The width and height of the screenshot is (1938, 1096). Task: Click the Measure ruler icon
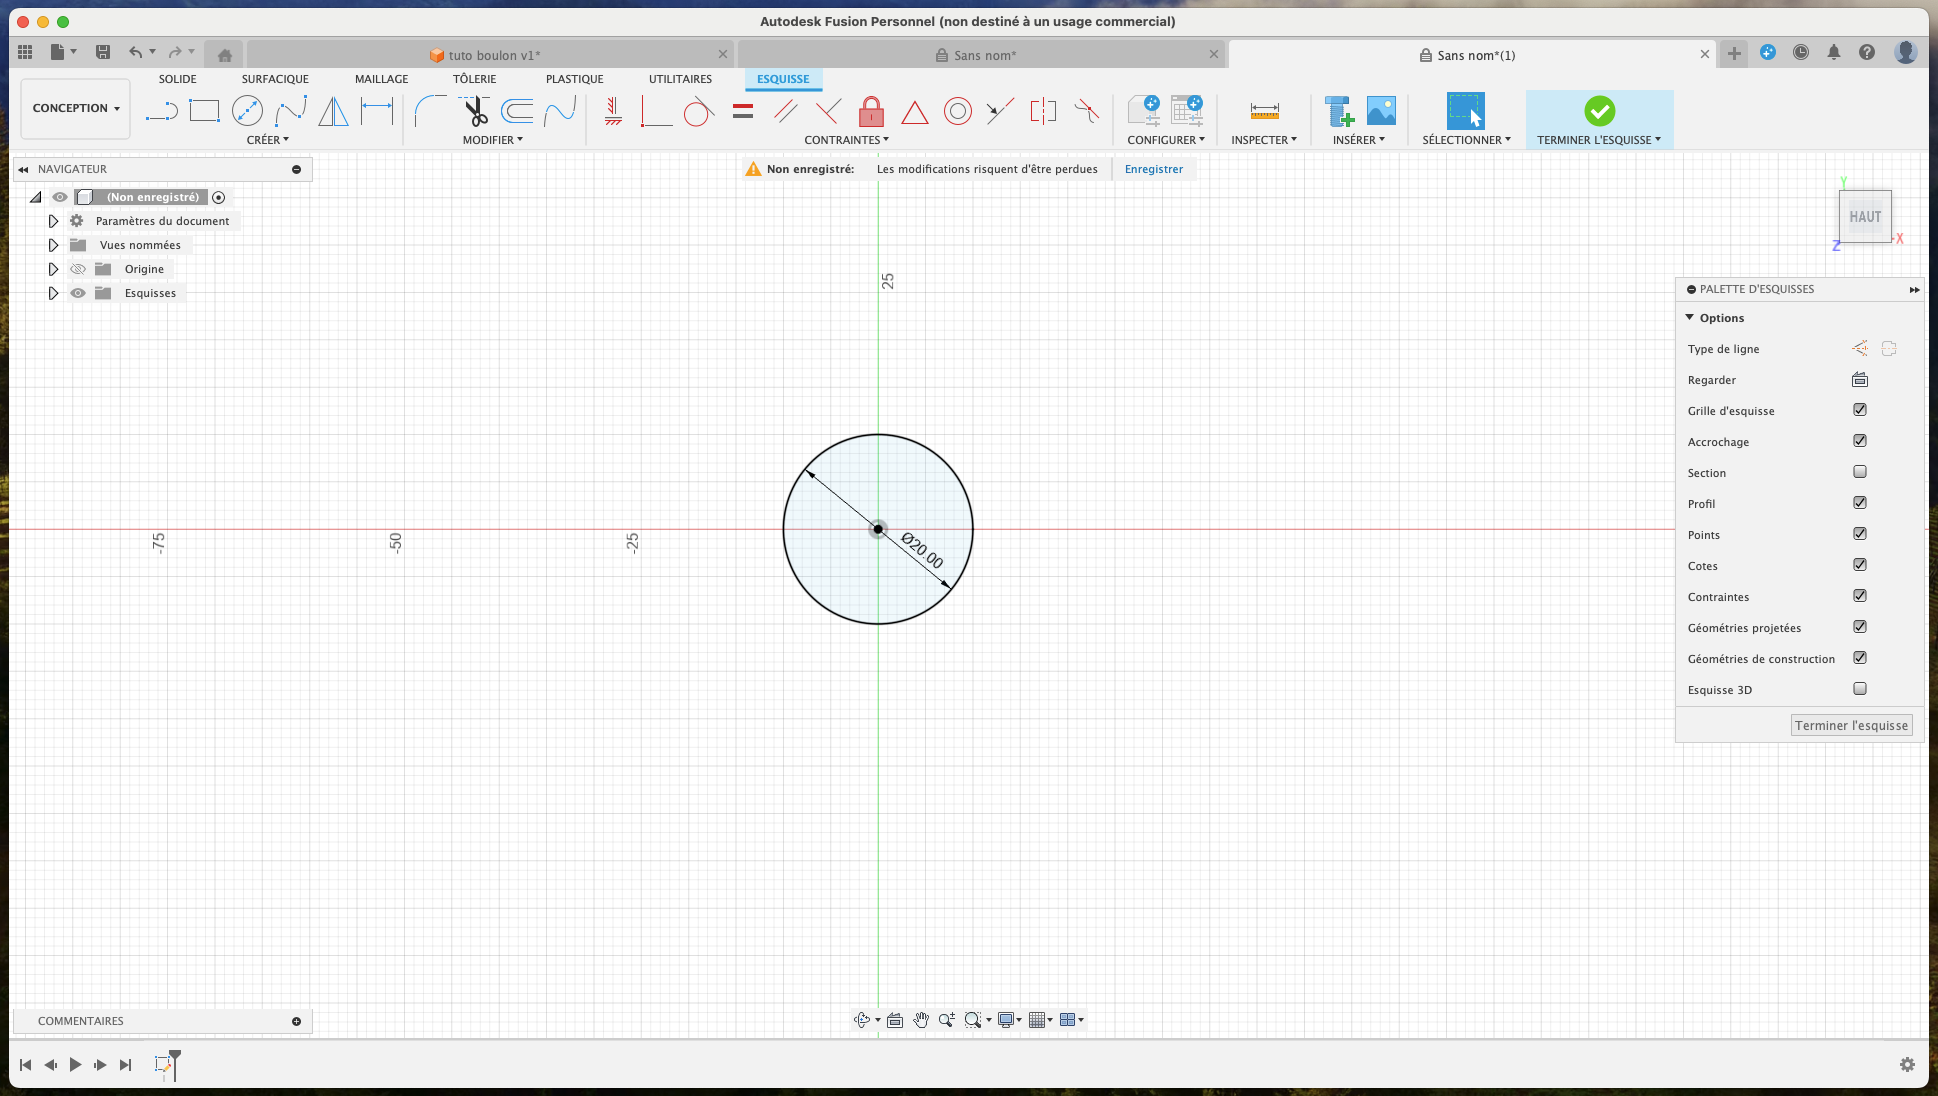tap(1264, 111)
